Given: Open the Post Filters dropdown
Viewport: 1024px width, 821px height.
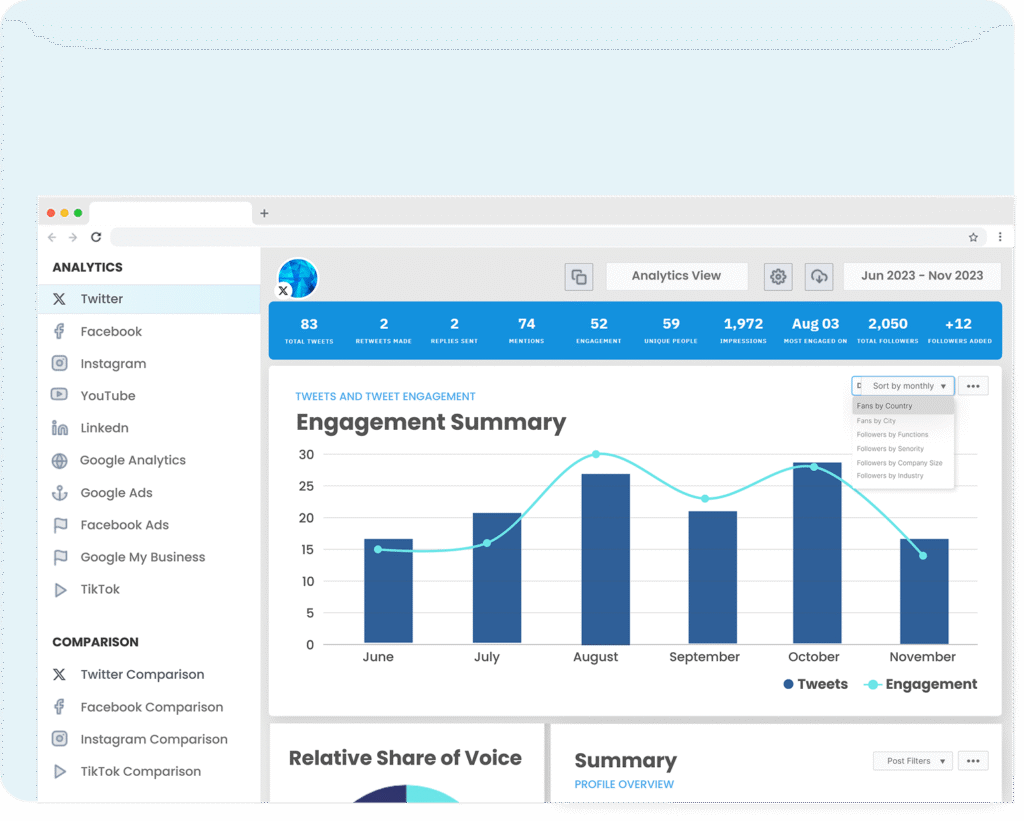Looking at the screenshot, I should pos(912,761).
